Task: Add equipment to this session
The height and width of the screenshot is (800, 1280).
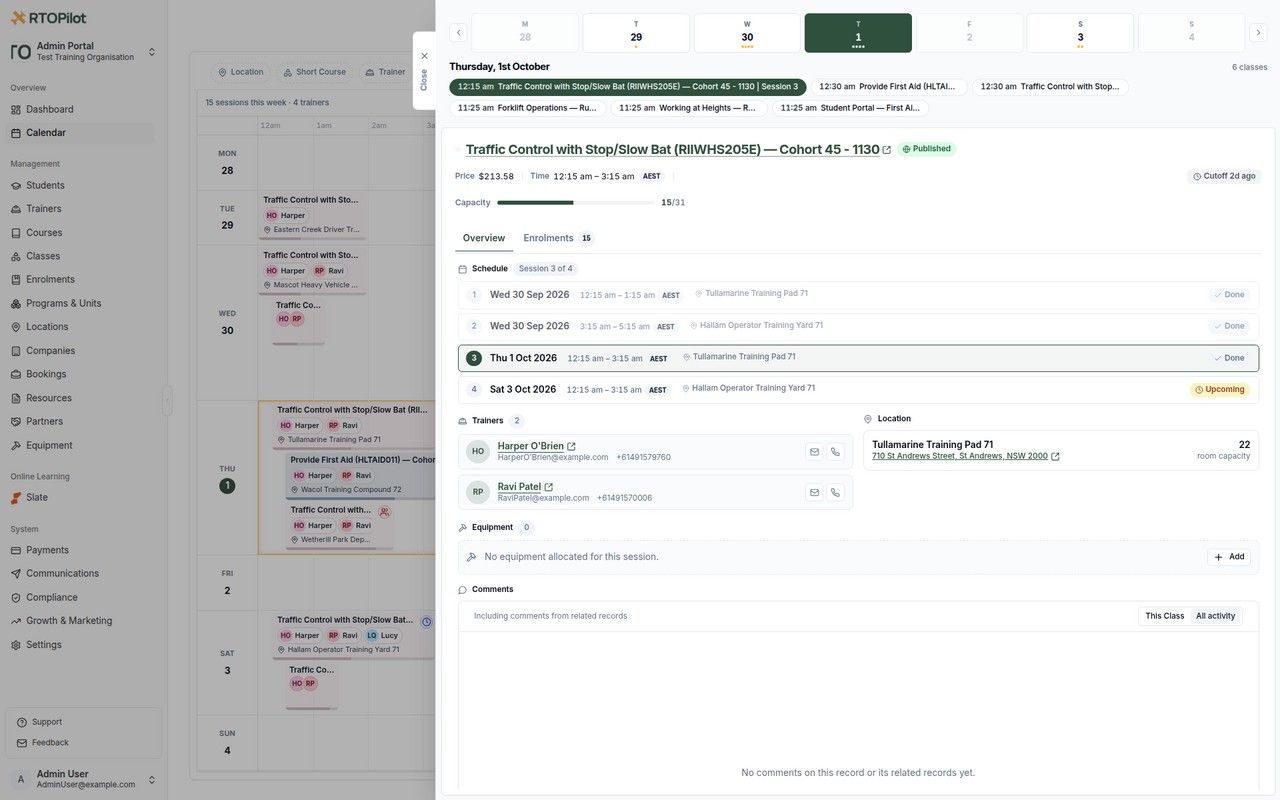Action: pyautogui.click(x=1229, y=557)
